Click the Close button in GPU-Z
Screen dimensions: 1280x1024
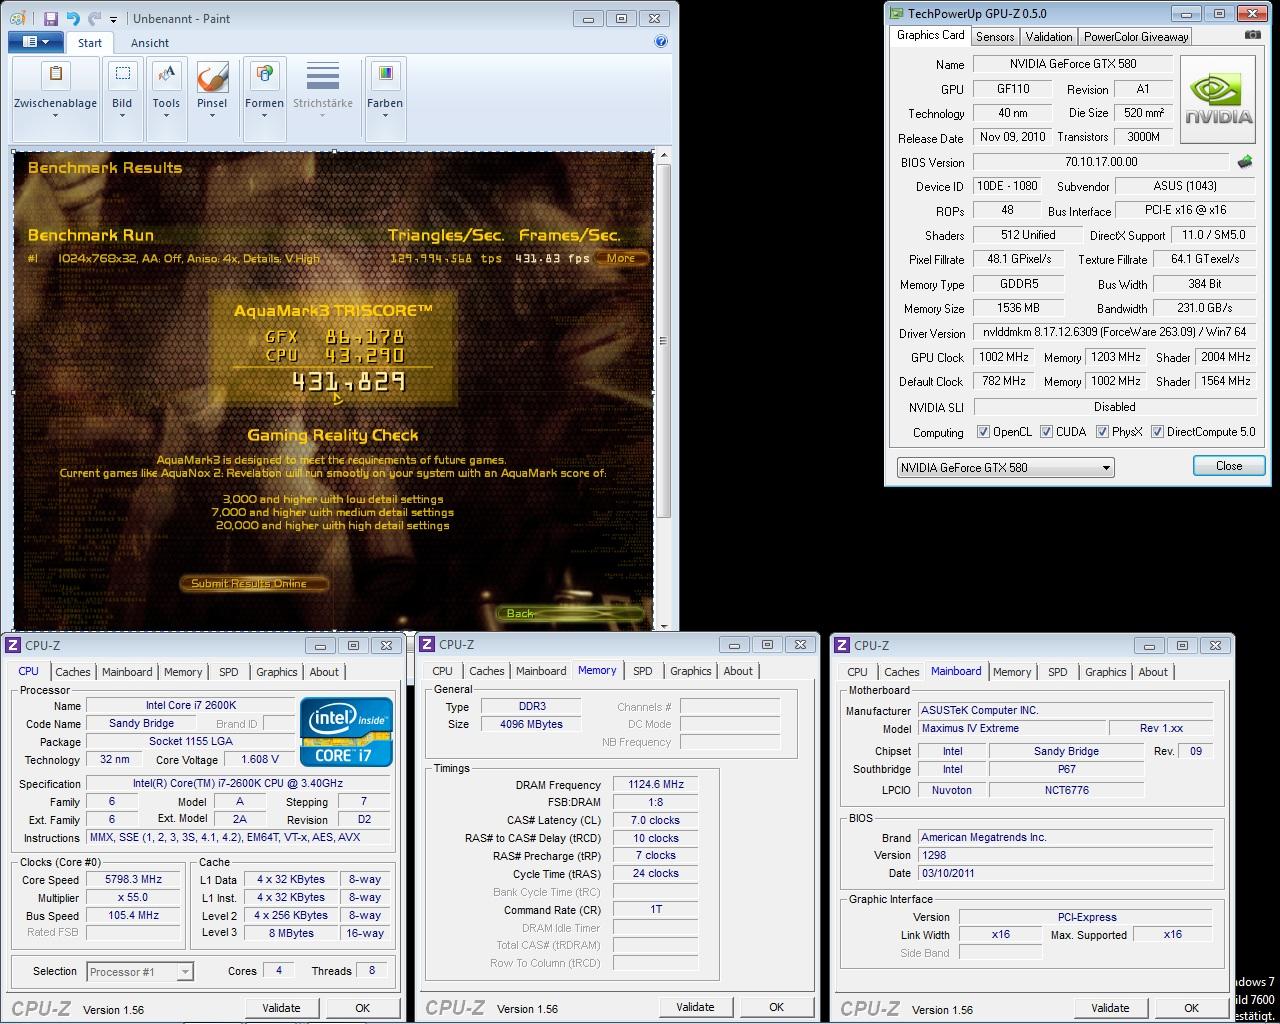[1229, 466]
